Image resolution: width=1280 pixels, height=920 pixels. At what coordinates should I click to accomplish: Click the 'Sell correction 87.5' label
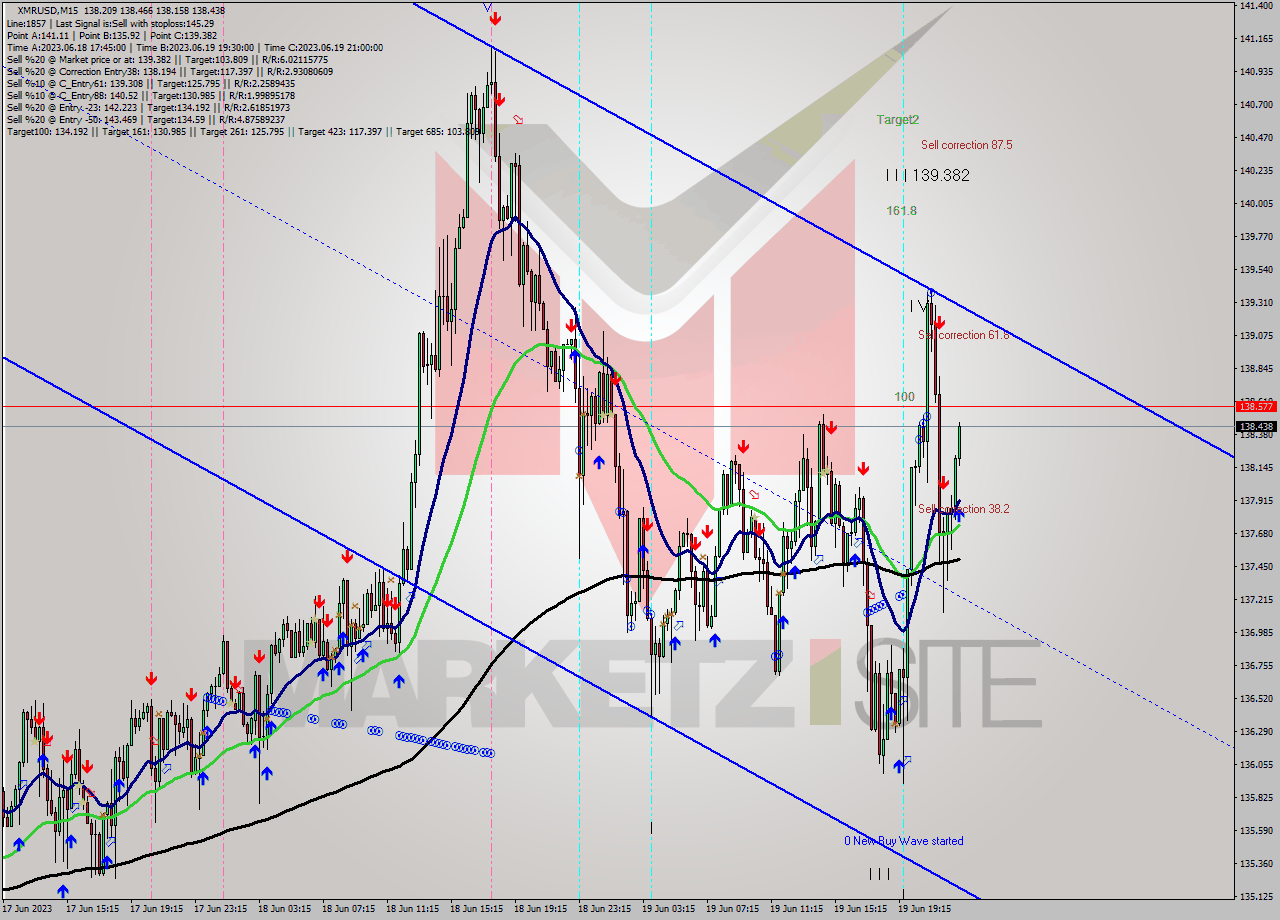967,145
